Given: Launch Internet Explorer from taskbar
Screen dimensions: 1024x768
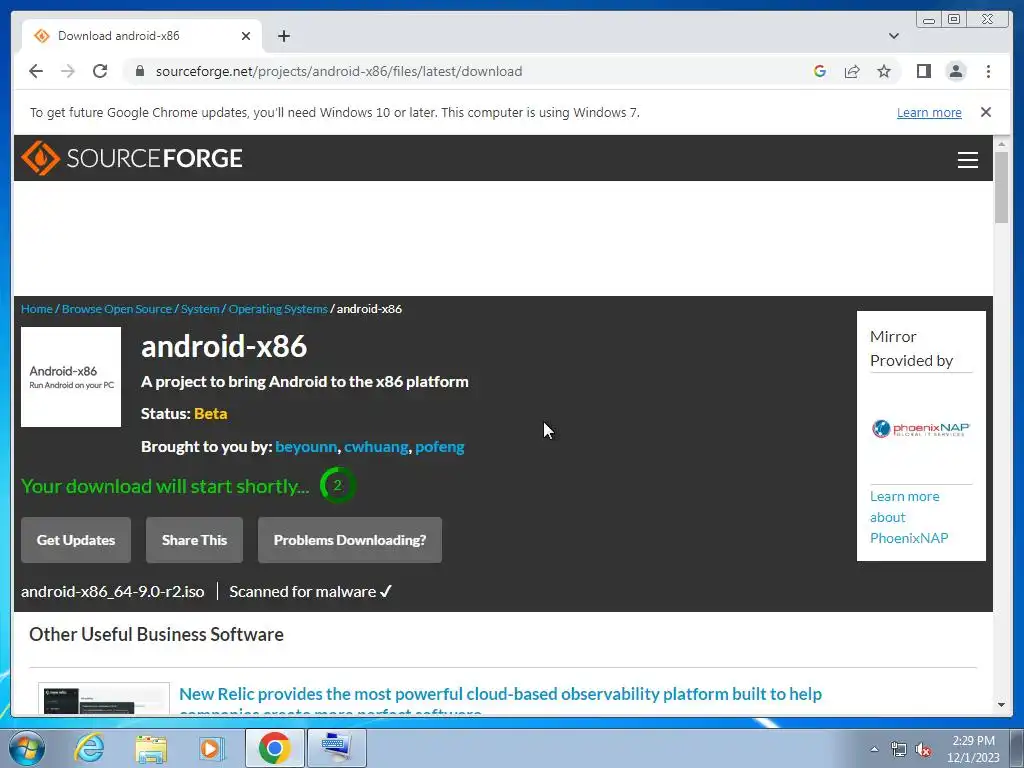Looking at the screenshot, I should (x=89, y=748).
